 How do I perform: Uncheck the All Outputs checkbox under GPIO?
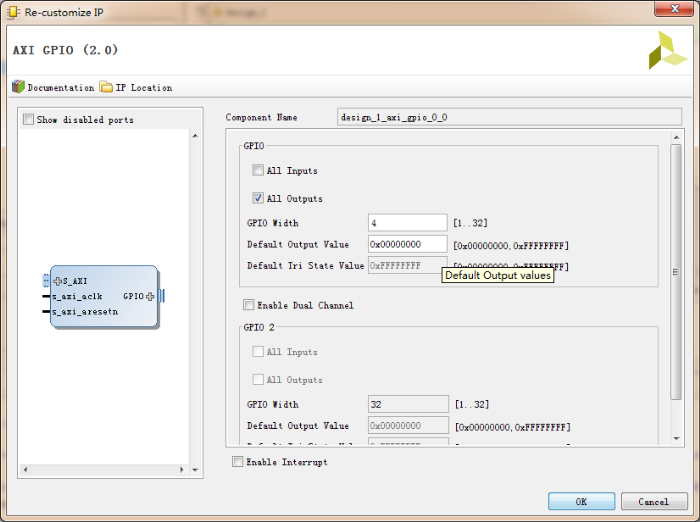258,198
